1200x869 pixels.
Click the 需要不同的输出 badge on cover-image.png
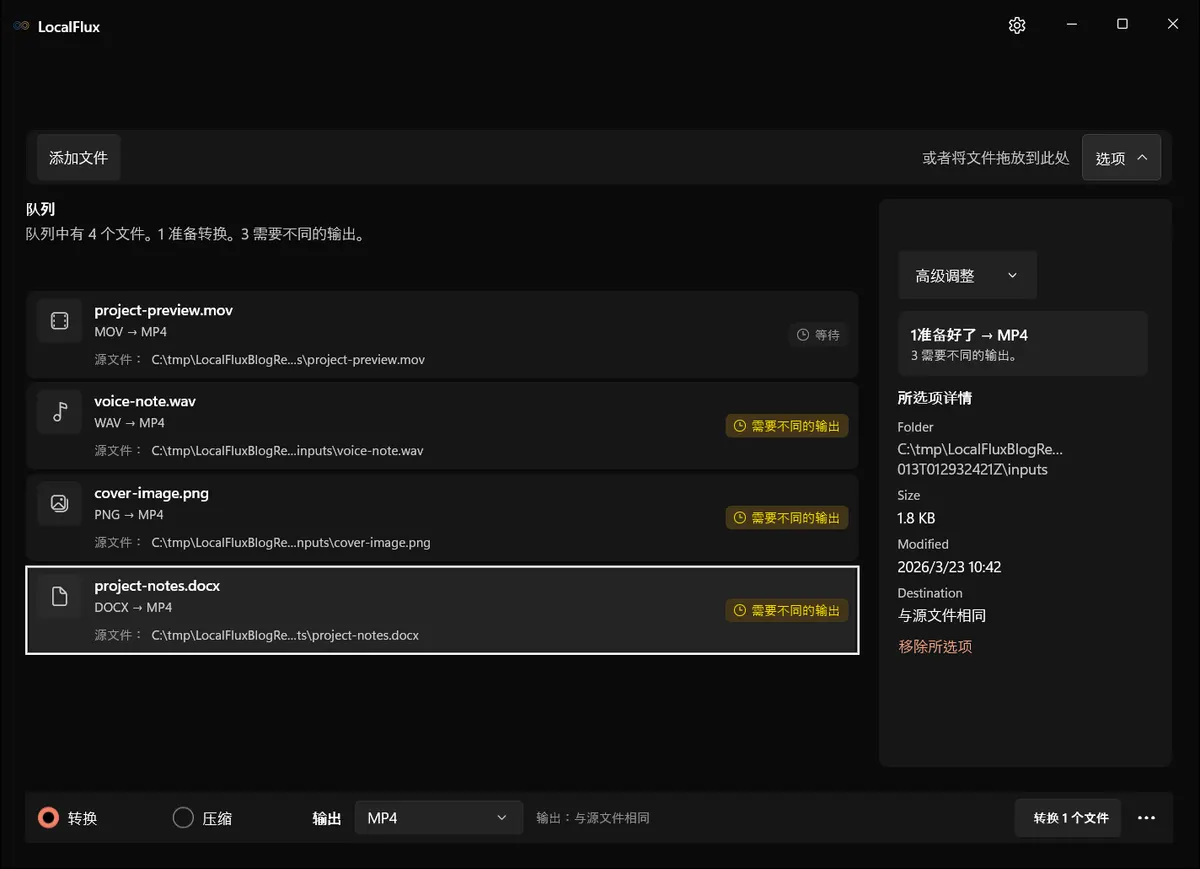coord(787,518)
